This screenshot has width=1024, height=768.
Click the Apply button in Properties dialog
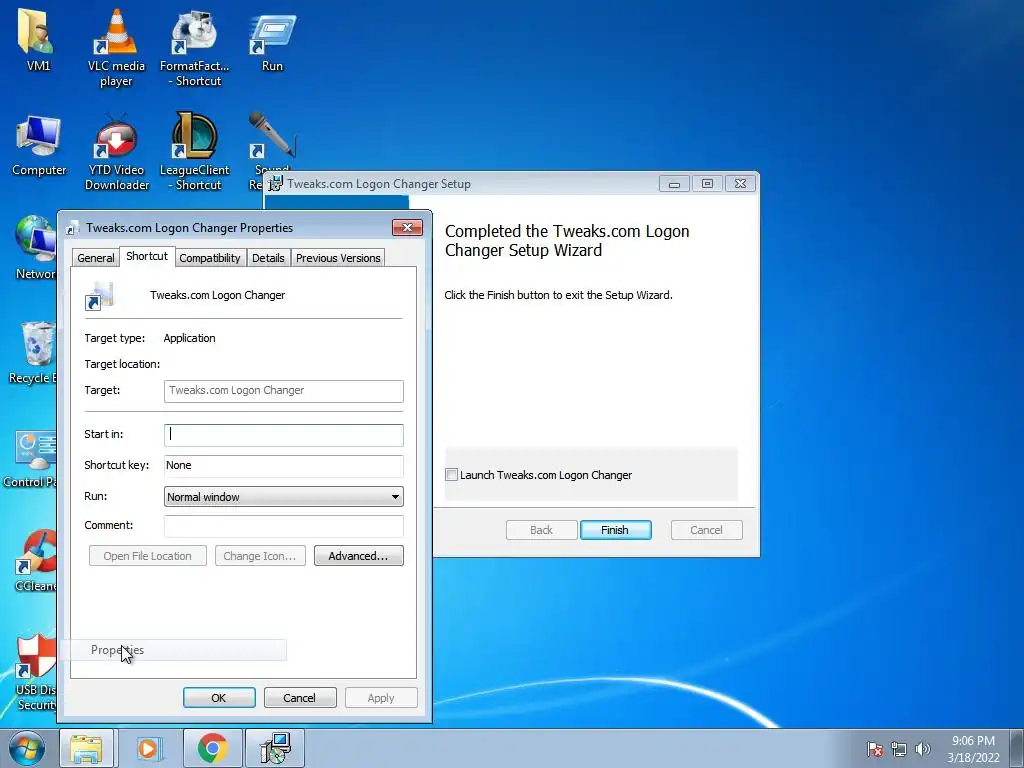tap(381, 697)
